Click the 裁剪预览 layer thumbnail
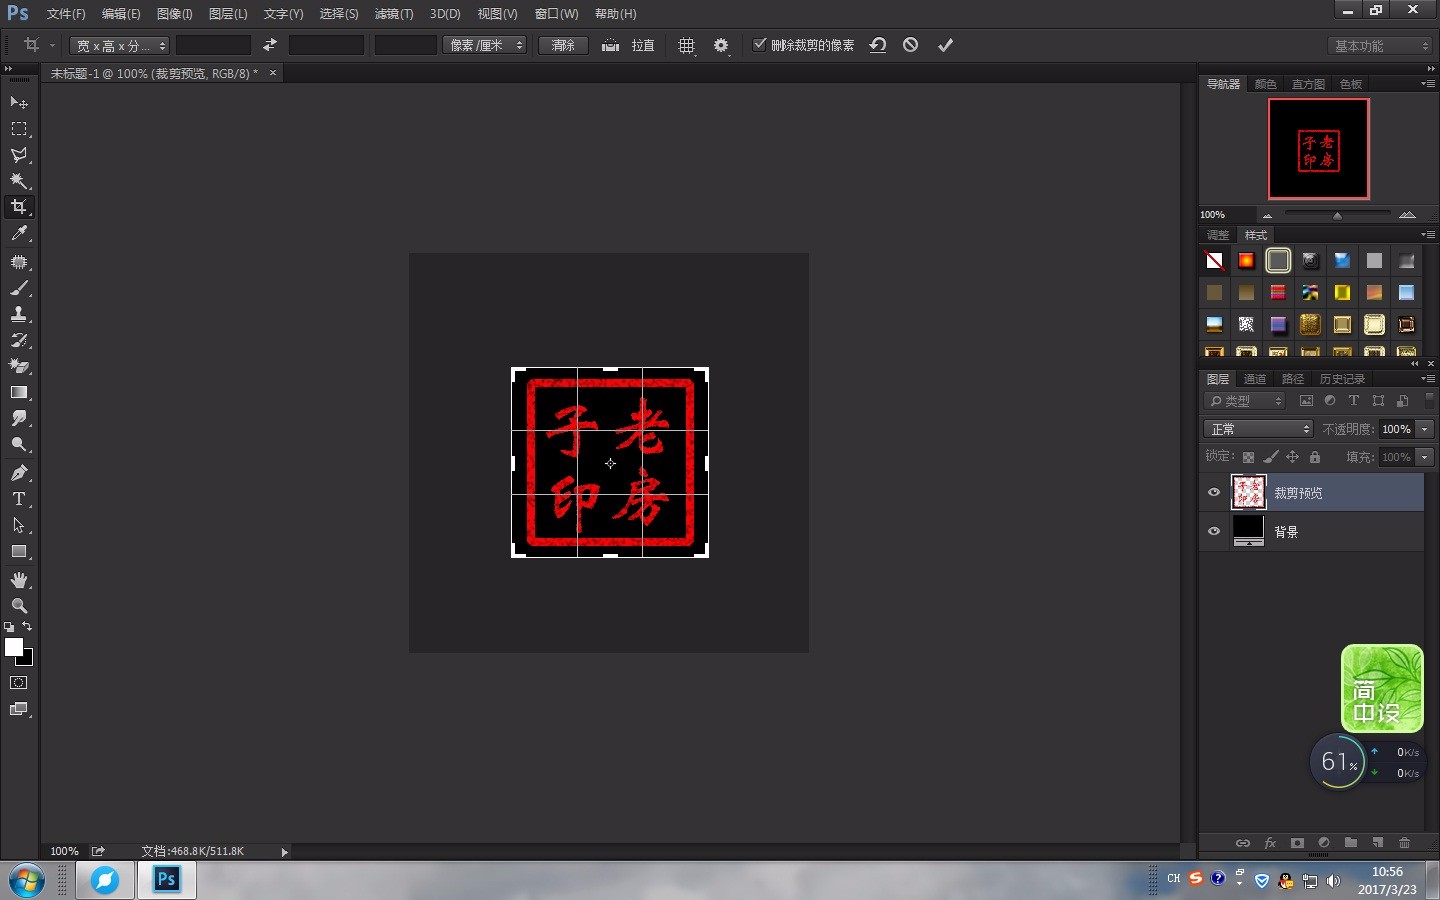This screenshot has width=1440, height=900. pos(1248,493)
